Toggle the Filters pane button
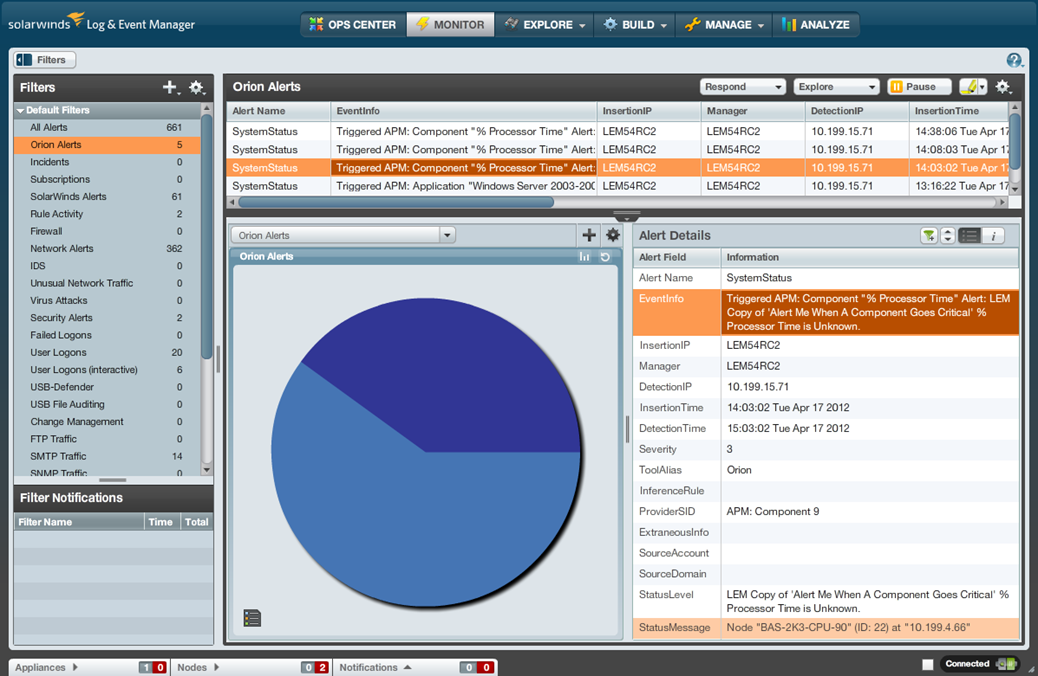This screenshot has height=676, width=1038. (x=45, y=60)
